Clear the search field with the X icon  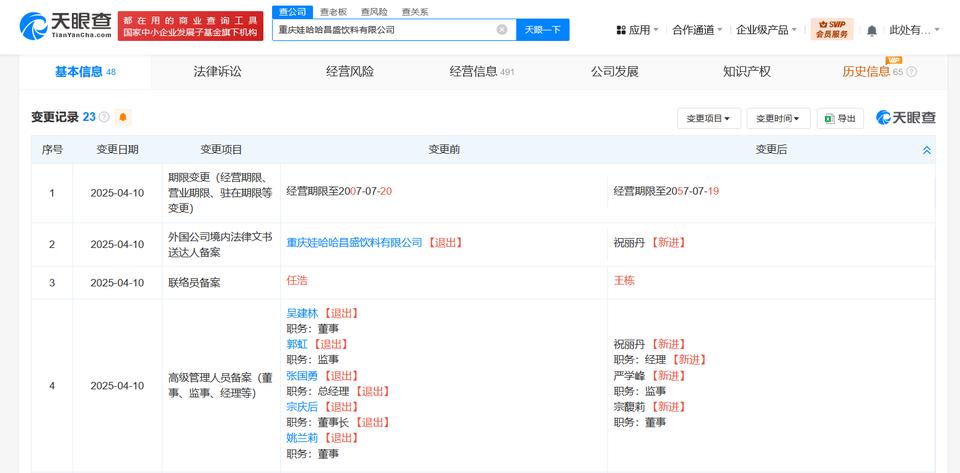(x=501, y=29)
